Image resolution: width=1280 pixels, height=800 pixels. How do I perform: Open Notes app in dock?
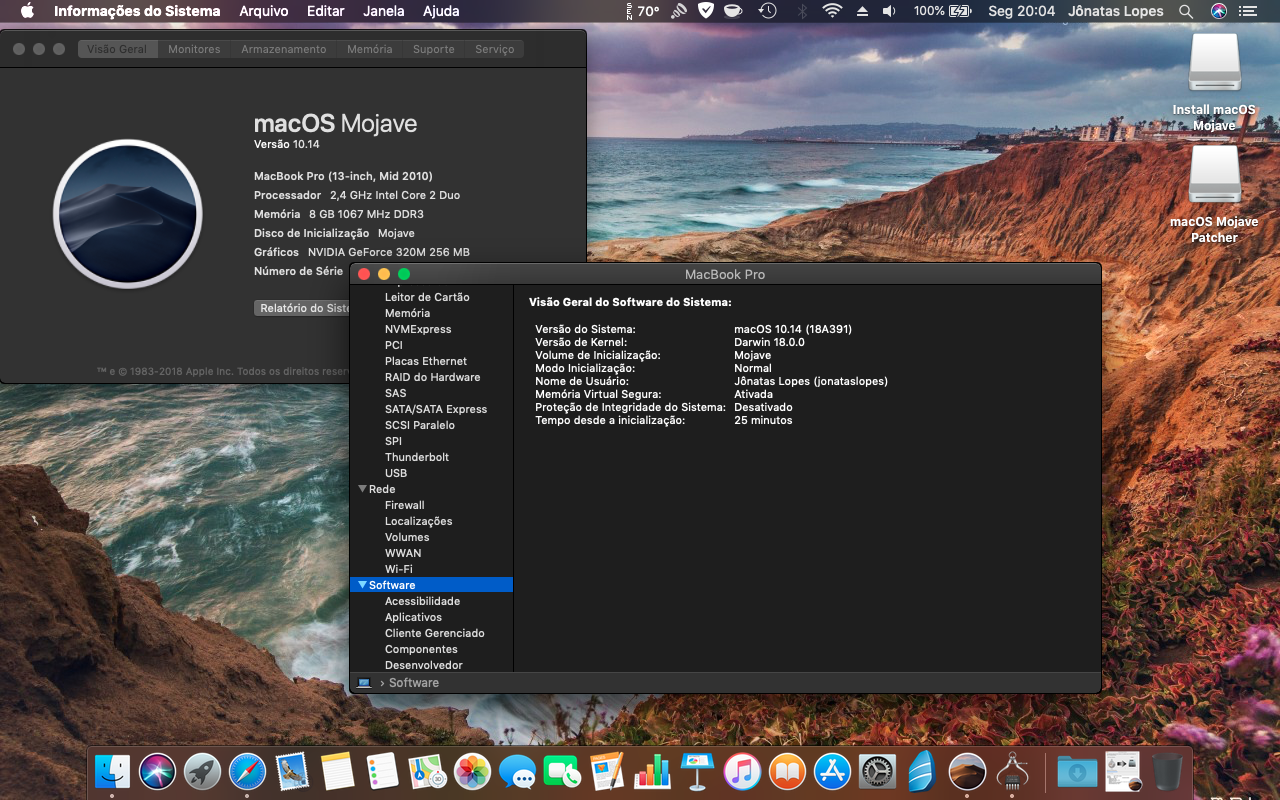[x=338, y=771]
